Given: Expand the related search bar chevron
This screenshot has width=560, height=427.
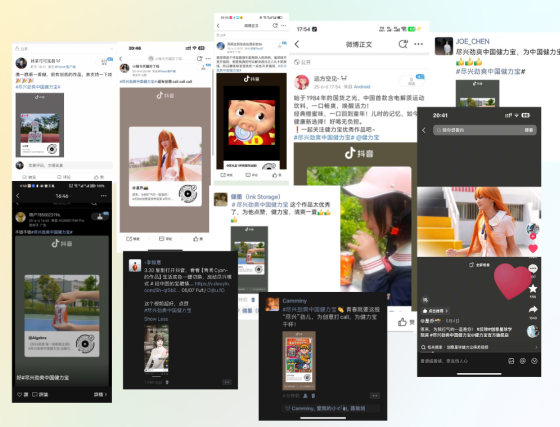Looking at the screenshot, I should click(535, 347).
